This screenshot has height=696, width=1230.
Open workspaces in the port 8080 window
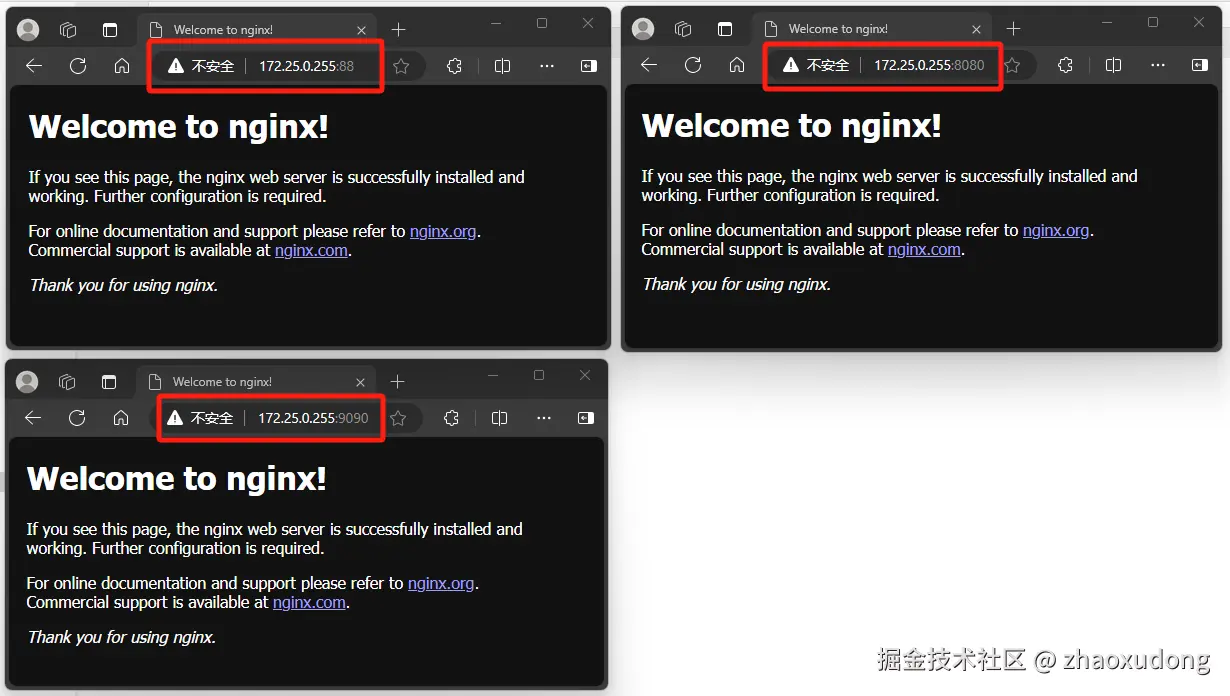tap(684, 29)
